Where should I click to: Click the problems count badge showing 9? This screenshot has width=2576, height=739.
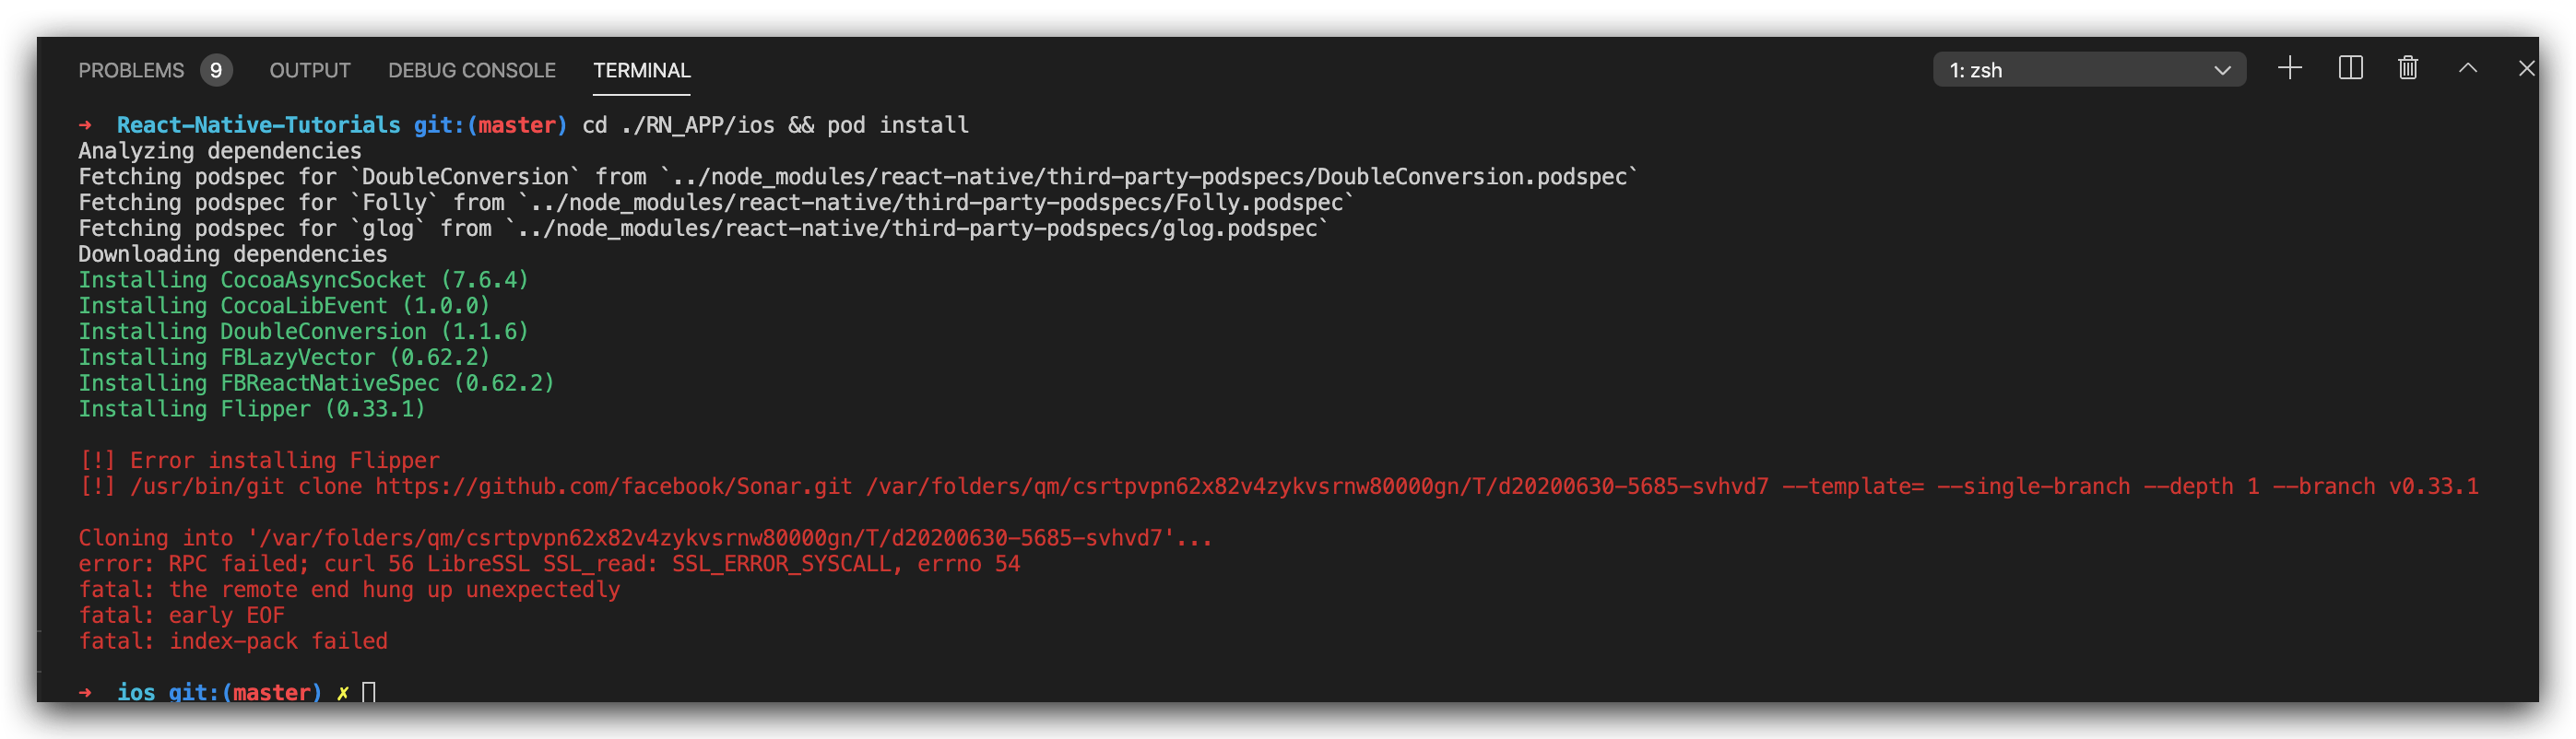(216, 70)
